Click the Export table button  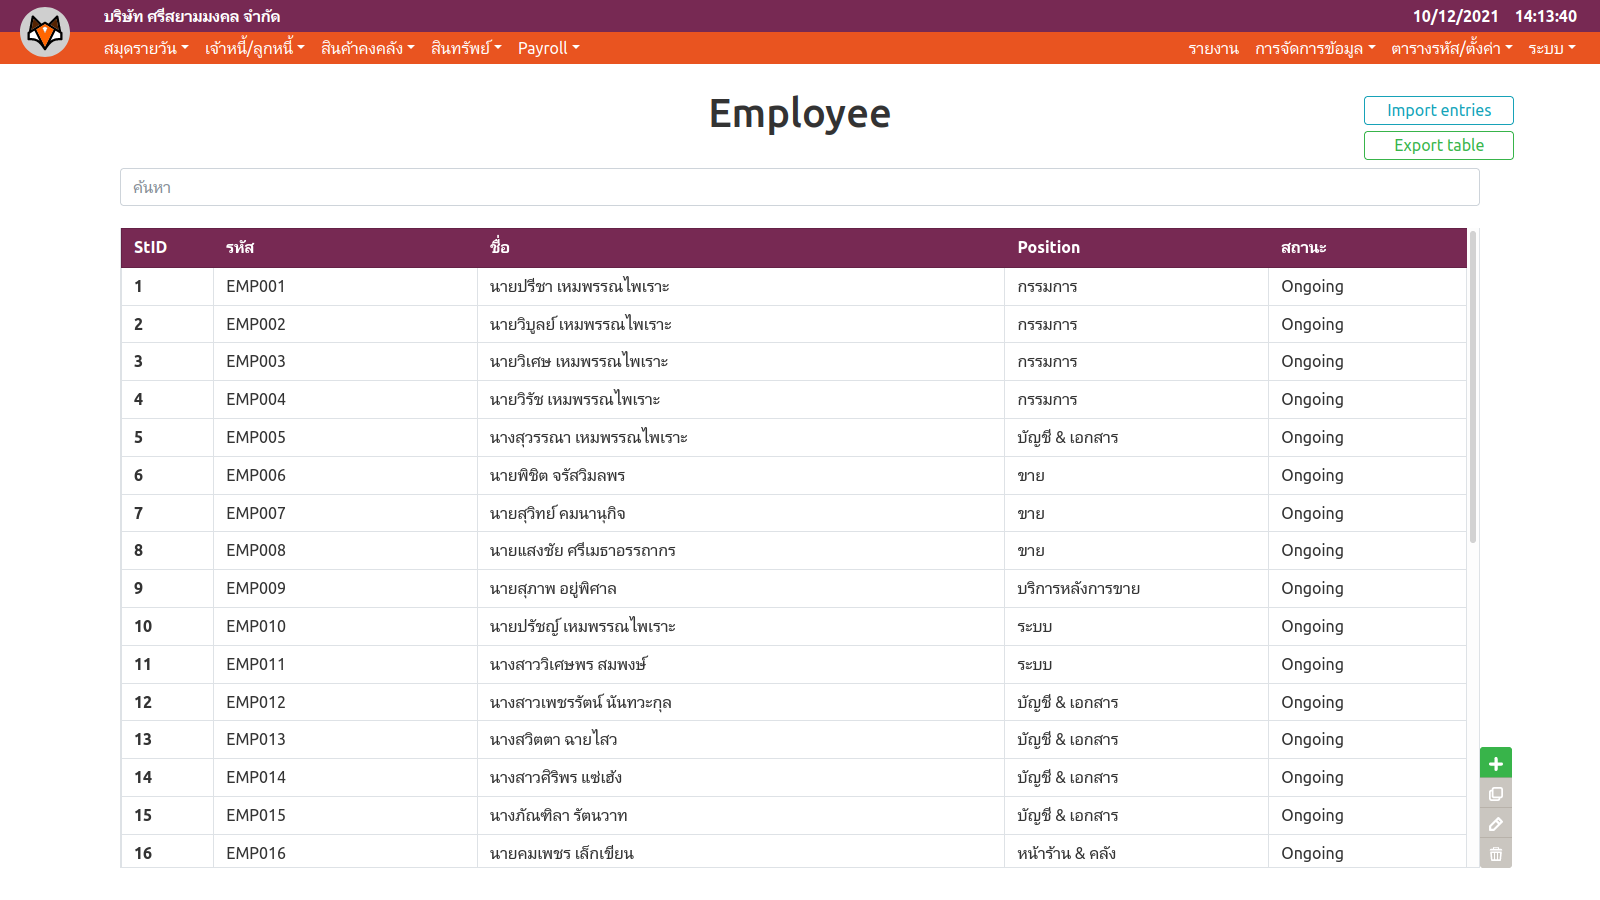click(1439, 145)
